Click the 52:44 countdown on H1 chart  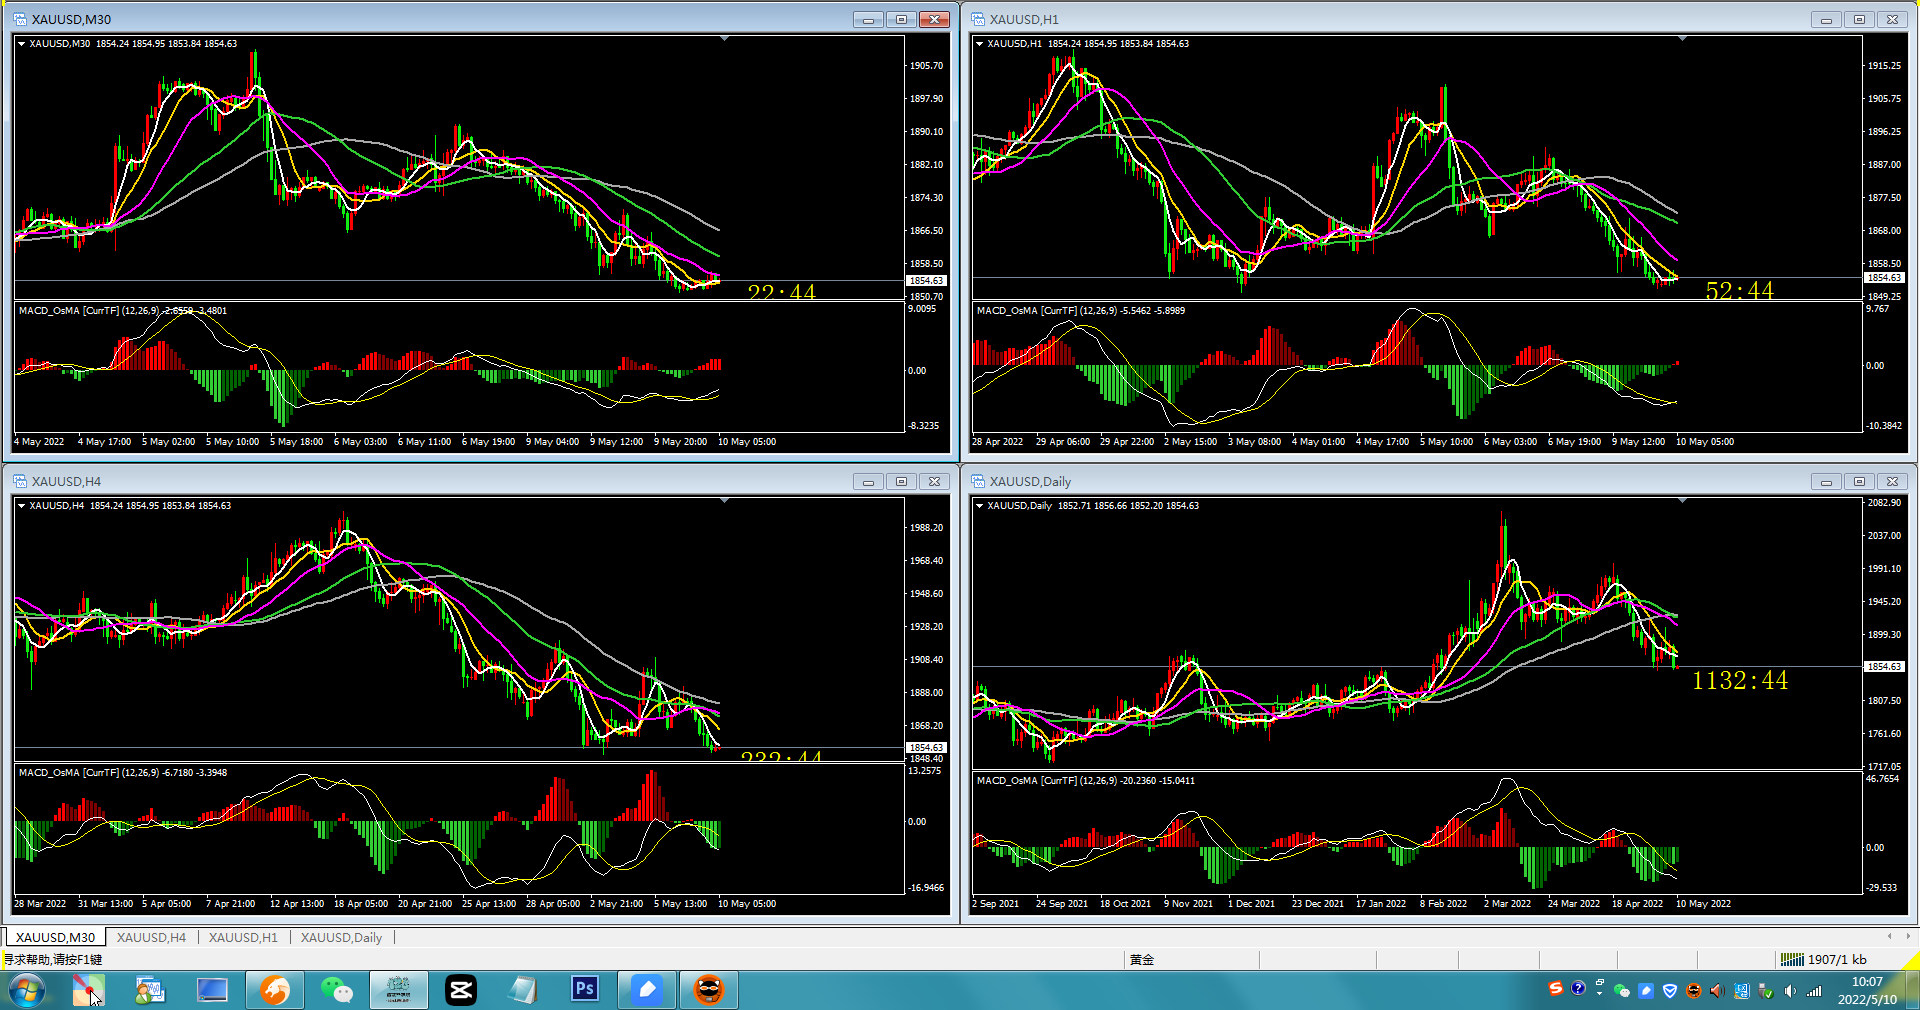click(x=1740, y=291)
